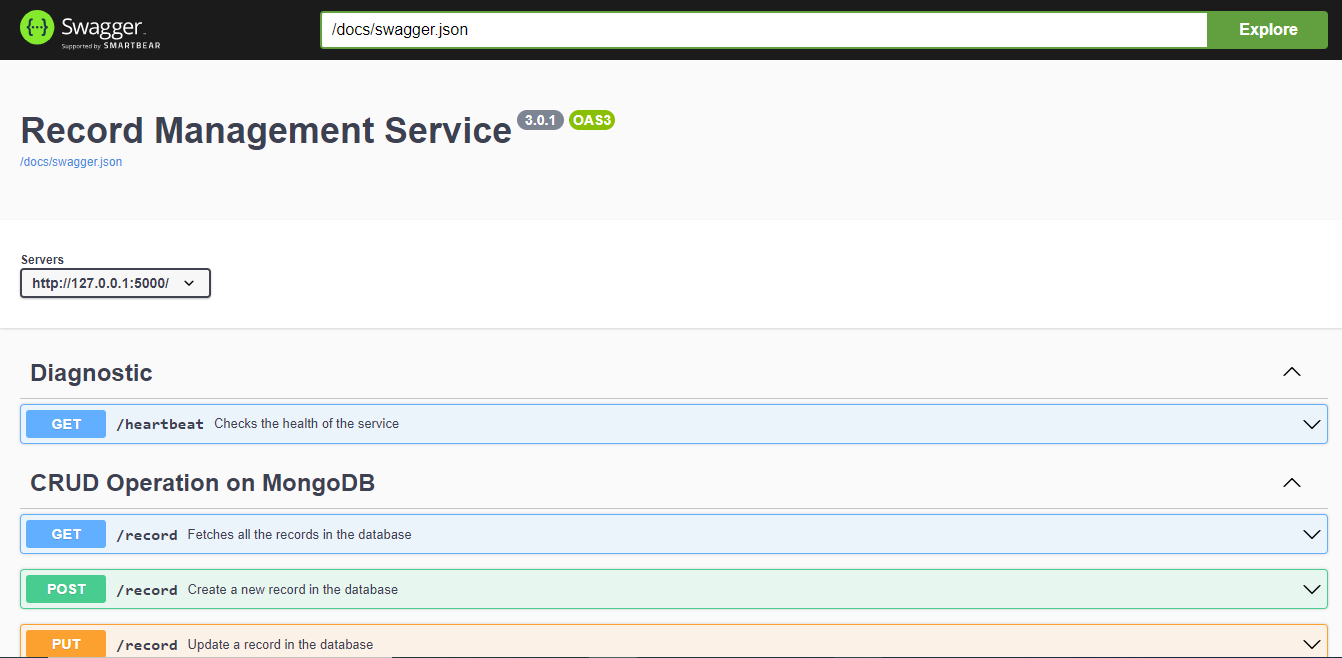Collapse the CRUD Operation on MongoDB section

[x=1290, y=481]
